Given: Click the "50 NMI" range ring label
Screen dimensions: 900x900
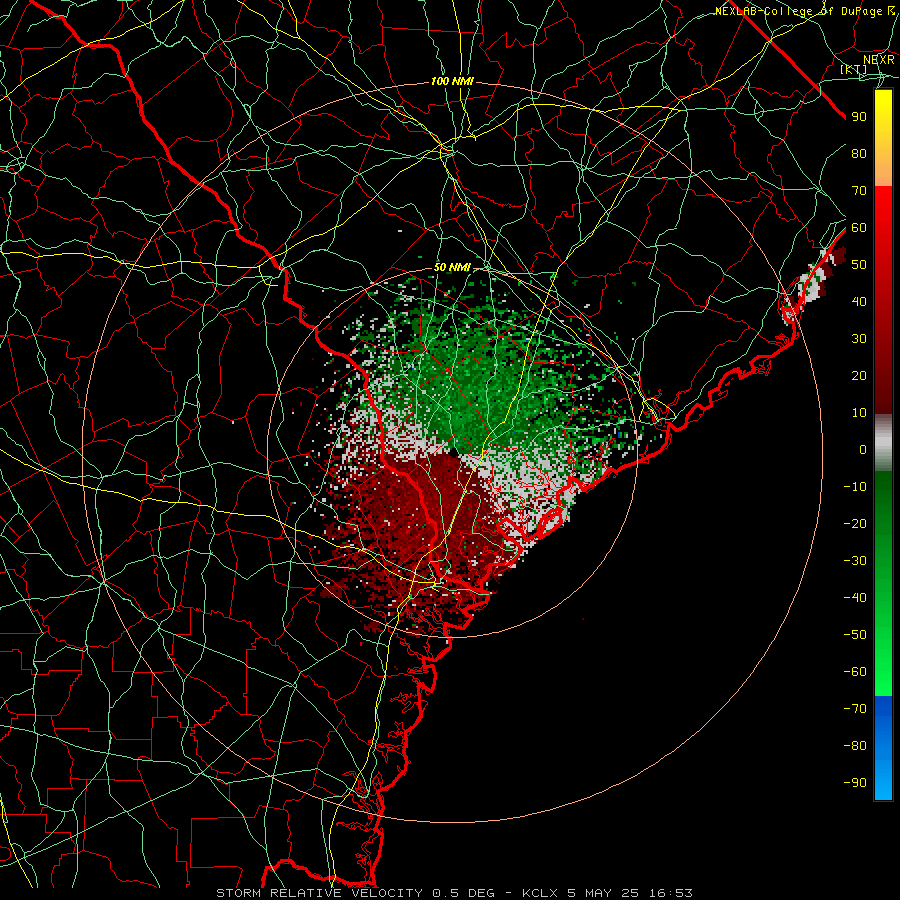Looking at the screenshot, I should (452, 267).
